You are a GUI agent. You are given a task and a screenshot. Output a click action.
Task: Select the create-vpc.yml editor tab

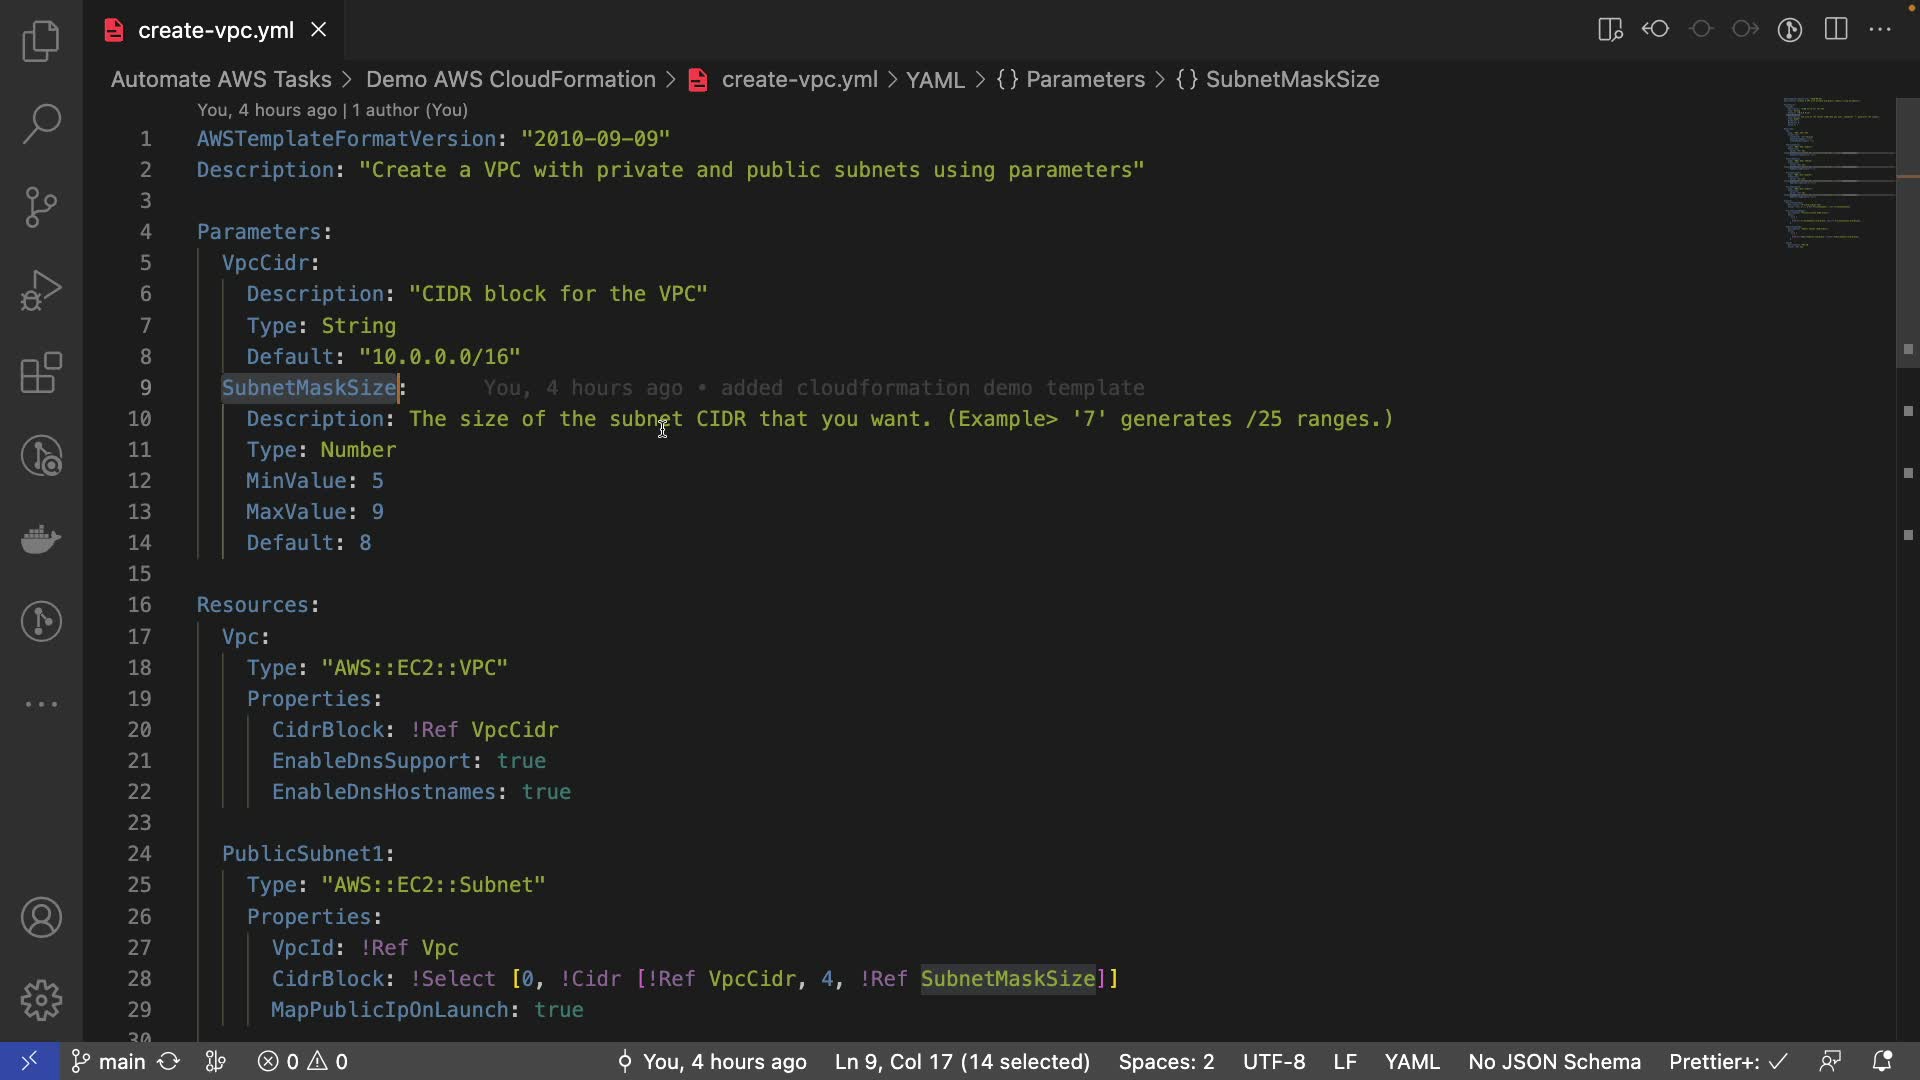tap(215, 30)
